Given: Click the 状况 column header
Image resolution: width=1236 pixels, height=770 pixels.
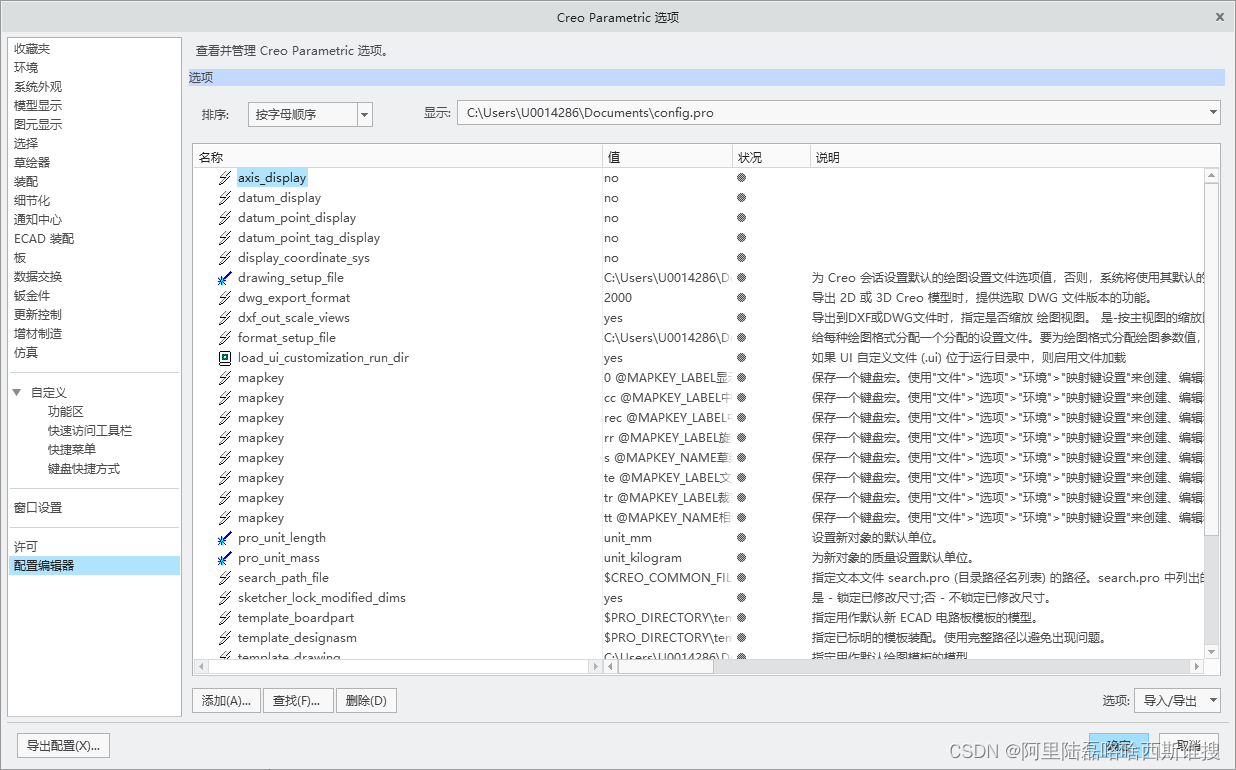Looking at the screenshot, I should click(771, 157).
